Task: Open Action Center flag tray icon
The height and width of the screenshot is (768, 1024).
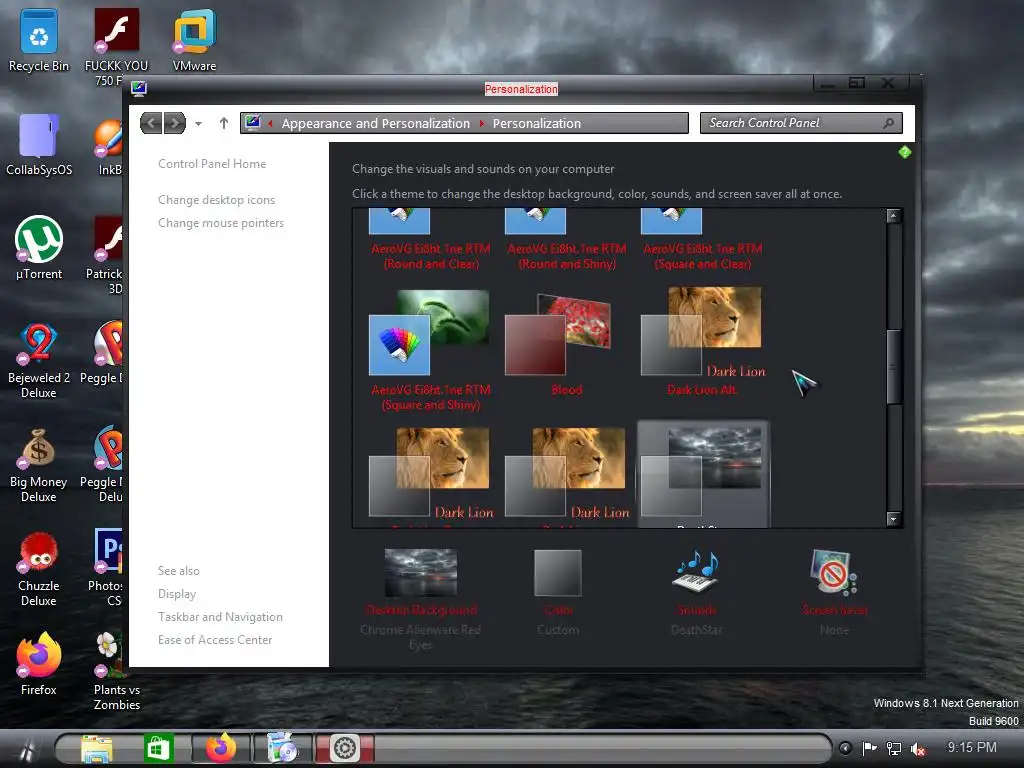Action: 869,748
